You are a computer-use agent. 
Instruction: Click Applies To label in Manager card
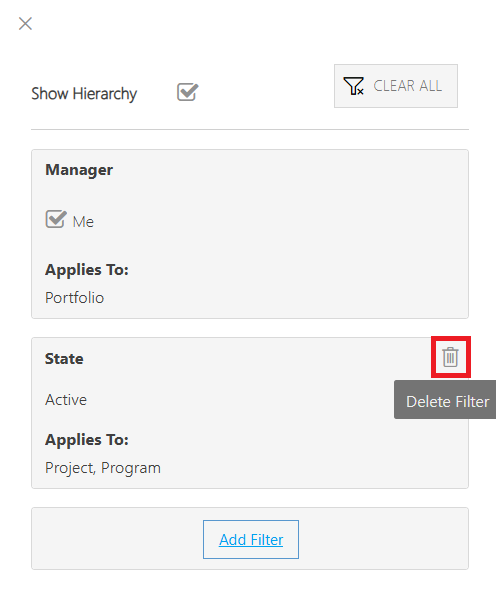click(87, 270)
